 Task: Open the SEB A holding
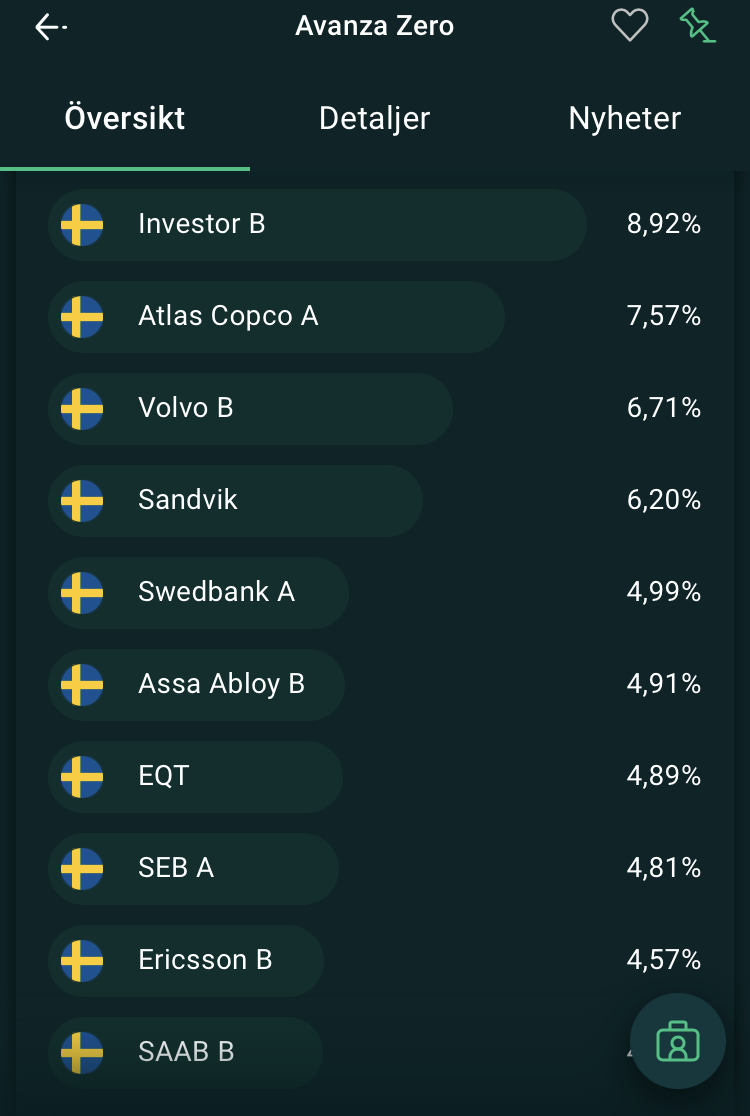click(x=176, y=869)
